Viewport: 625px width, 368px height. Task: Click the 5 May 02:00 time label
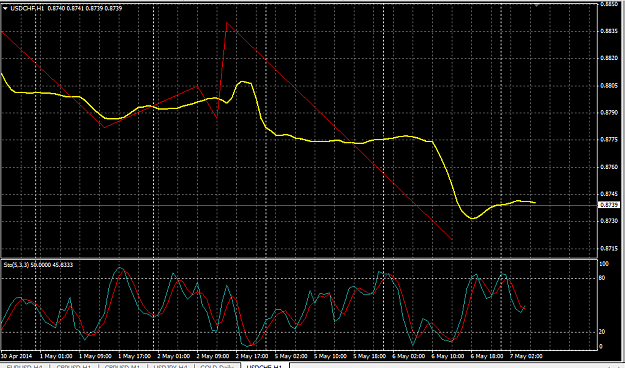[x=291, y=356]
